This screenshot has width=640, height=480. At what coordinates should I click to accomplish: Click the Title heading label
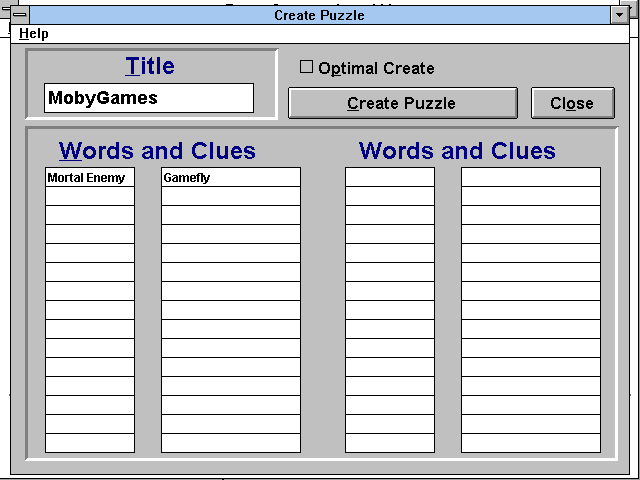coord(150,66)
